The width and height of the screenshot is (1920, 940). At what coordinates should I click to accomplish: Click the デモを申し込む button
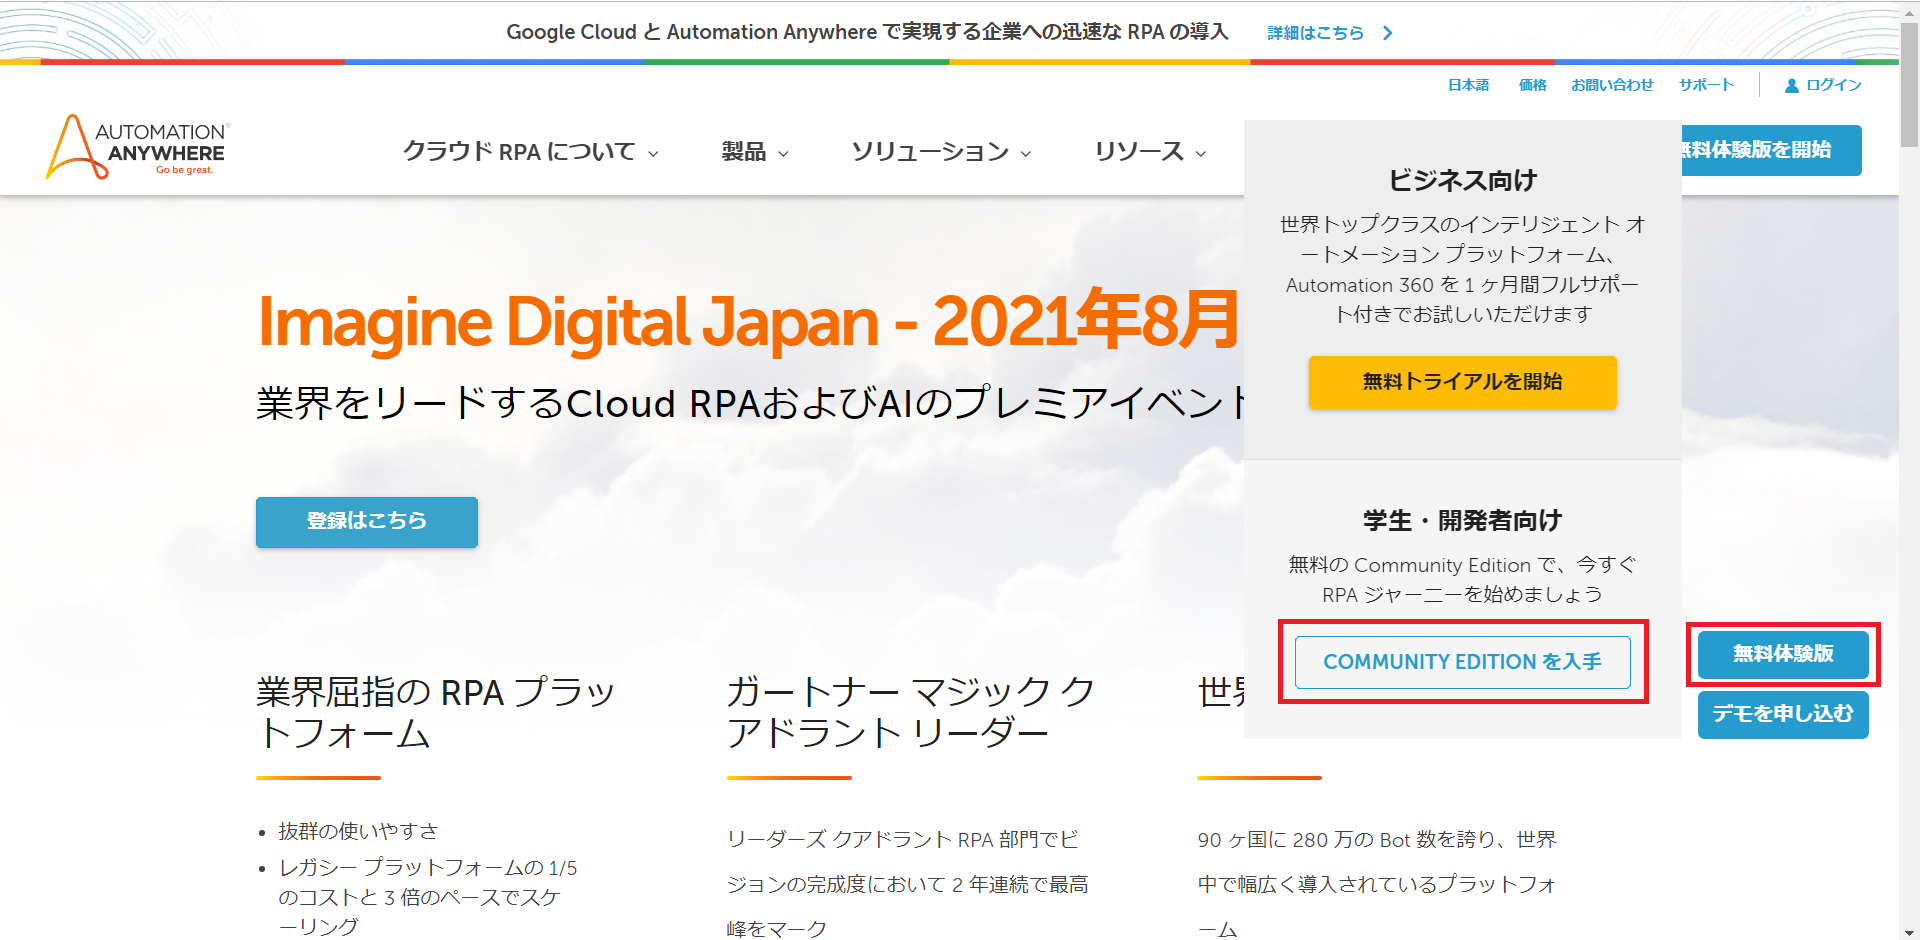(x=1783, y=714)
